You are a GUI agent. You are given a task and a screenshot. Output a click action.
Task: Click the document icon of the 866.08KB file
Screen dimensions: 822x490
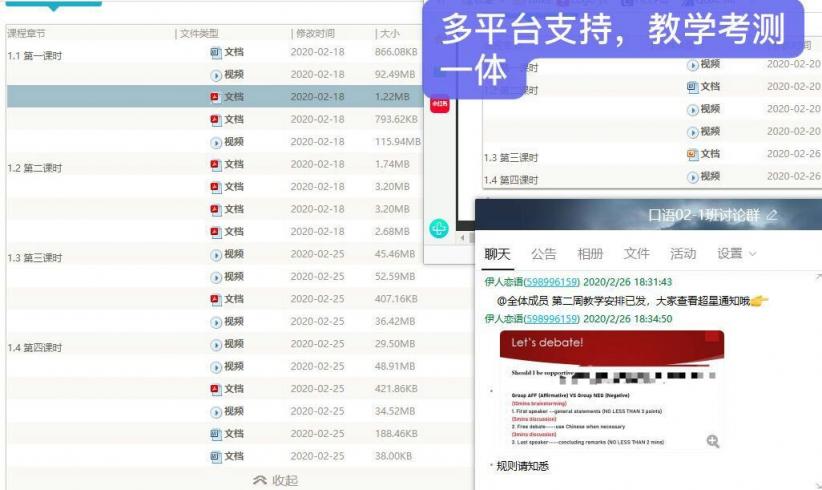(216, 52)
